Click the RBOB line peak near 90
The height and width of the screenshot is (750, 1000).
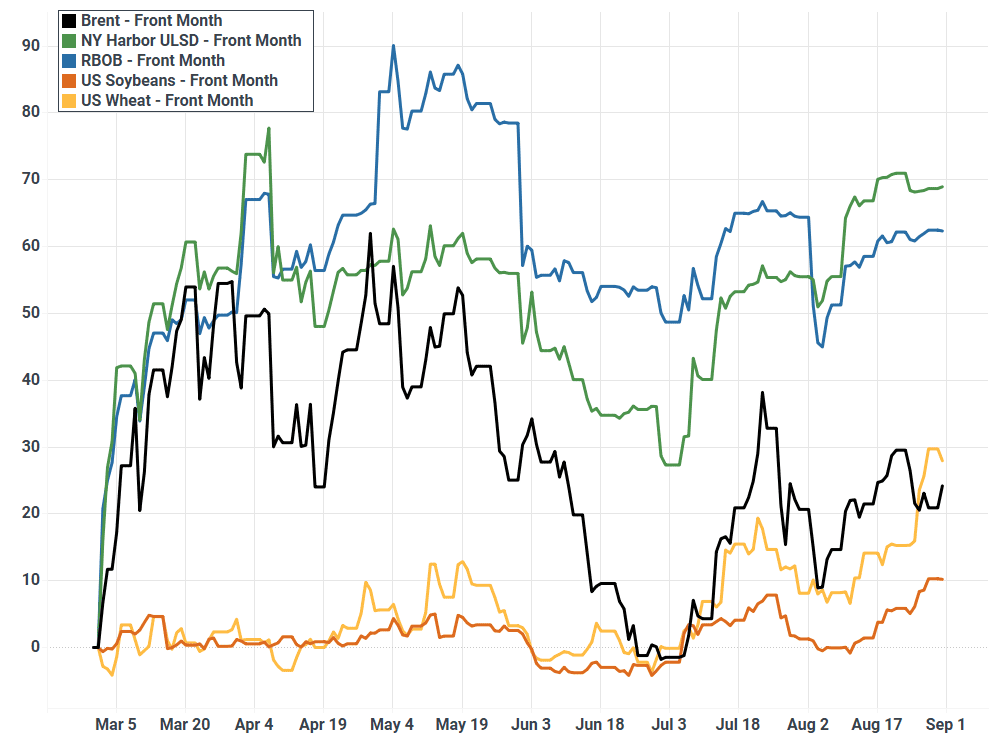(393, 46)
